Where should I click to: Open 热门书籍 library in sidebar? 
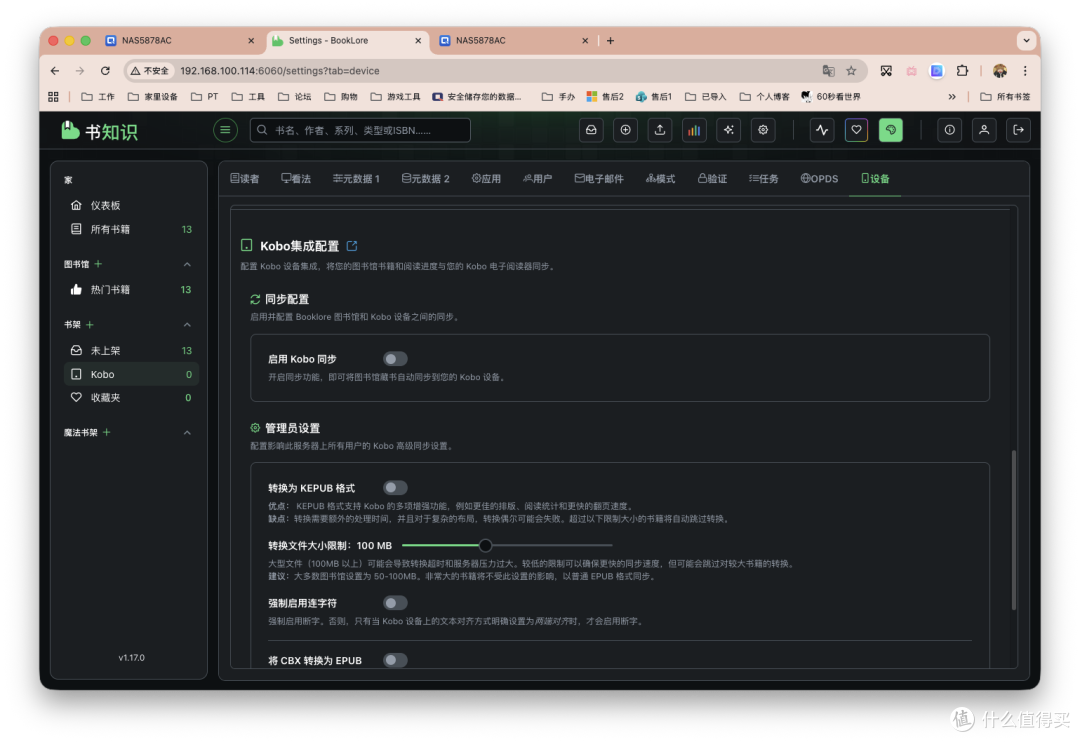click(x=131, y=289)
